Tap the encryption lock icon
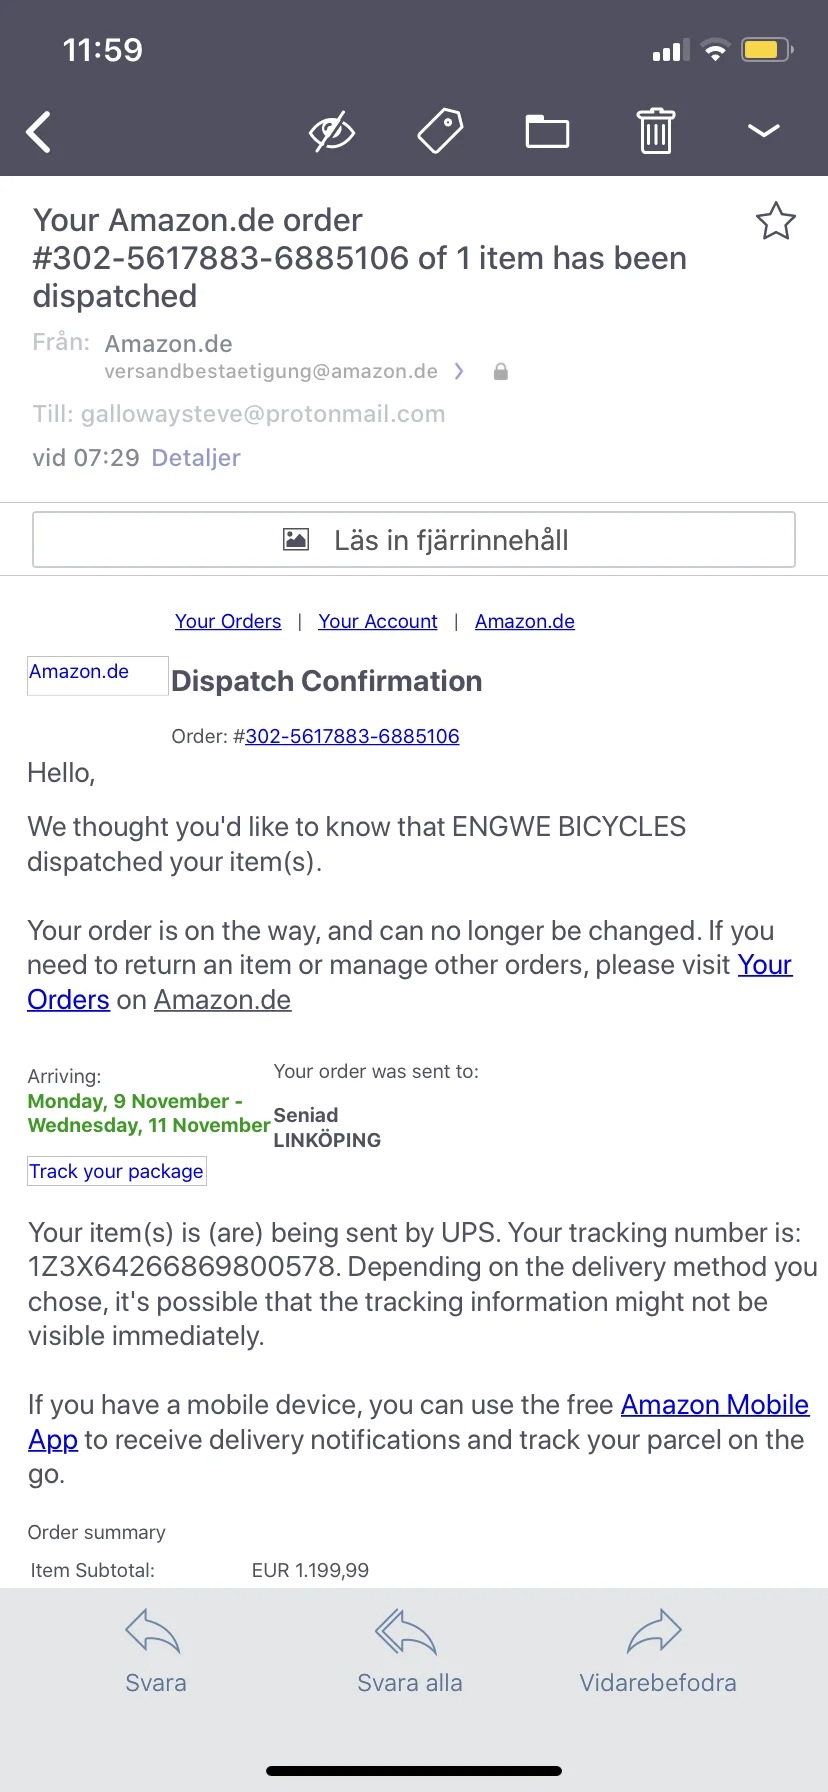The image size is (828, 1792). point(501,371)
